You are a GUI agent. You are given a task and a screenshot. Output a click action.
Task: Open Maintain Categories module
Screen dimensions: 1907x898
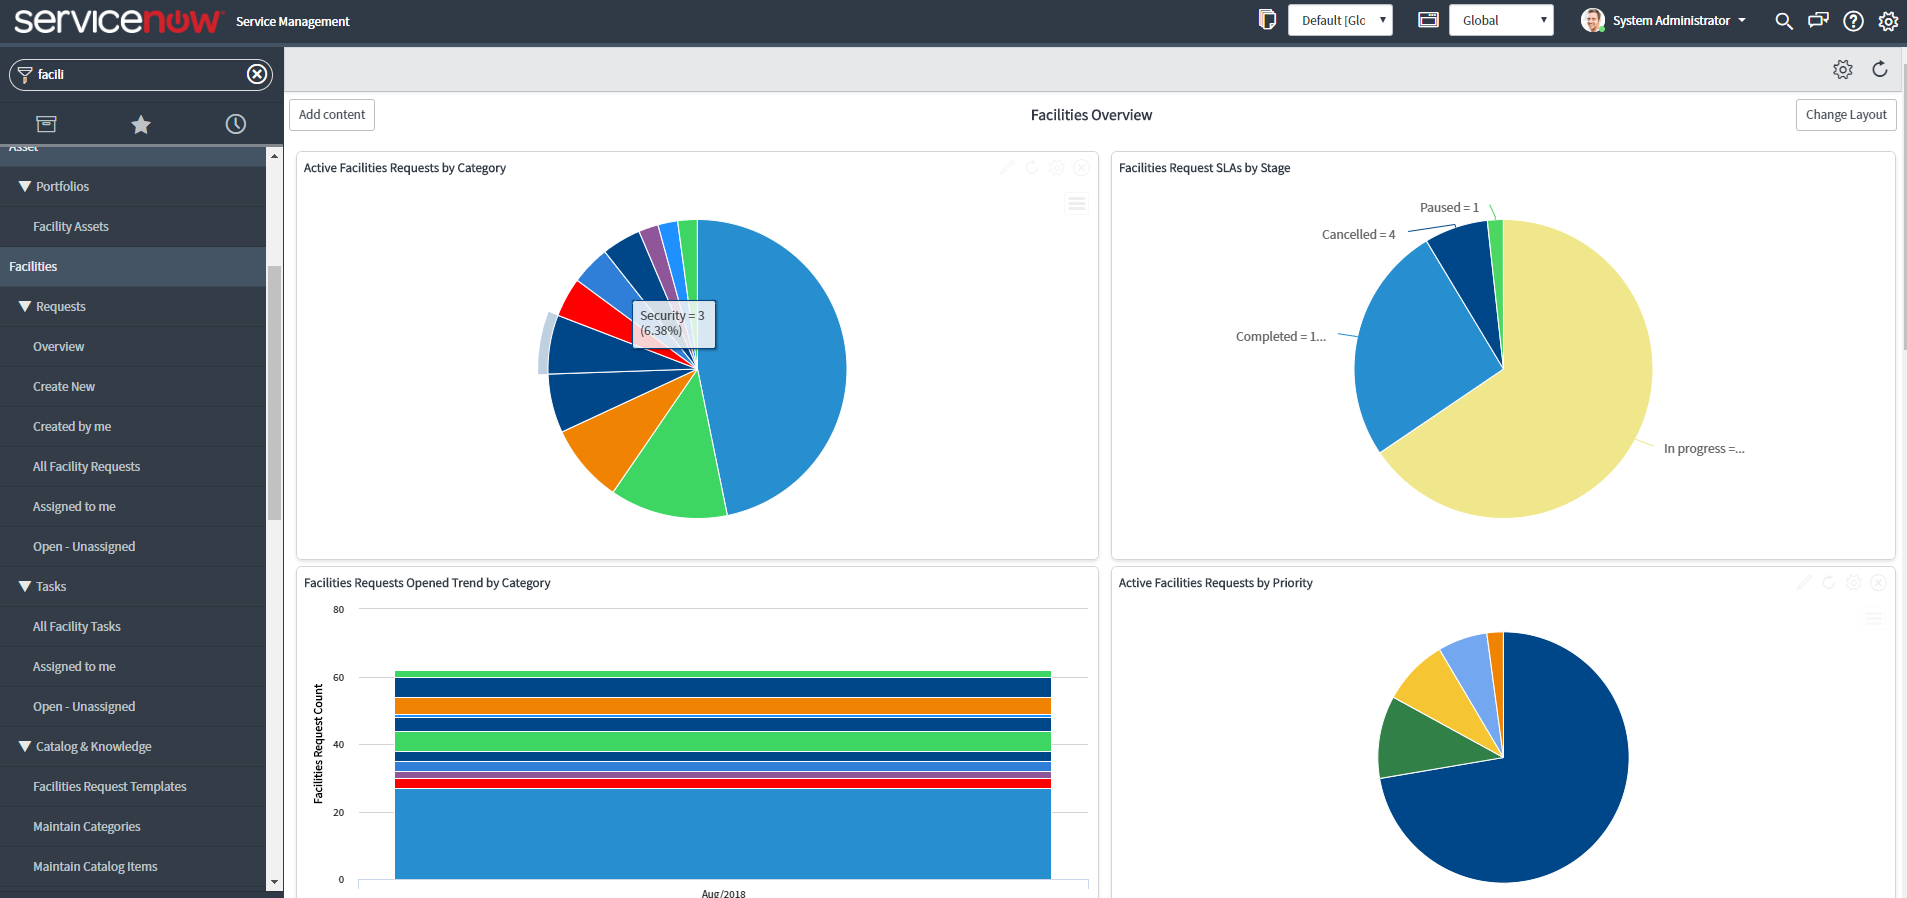tap(86, 827)
